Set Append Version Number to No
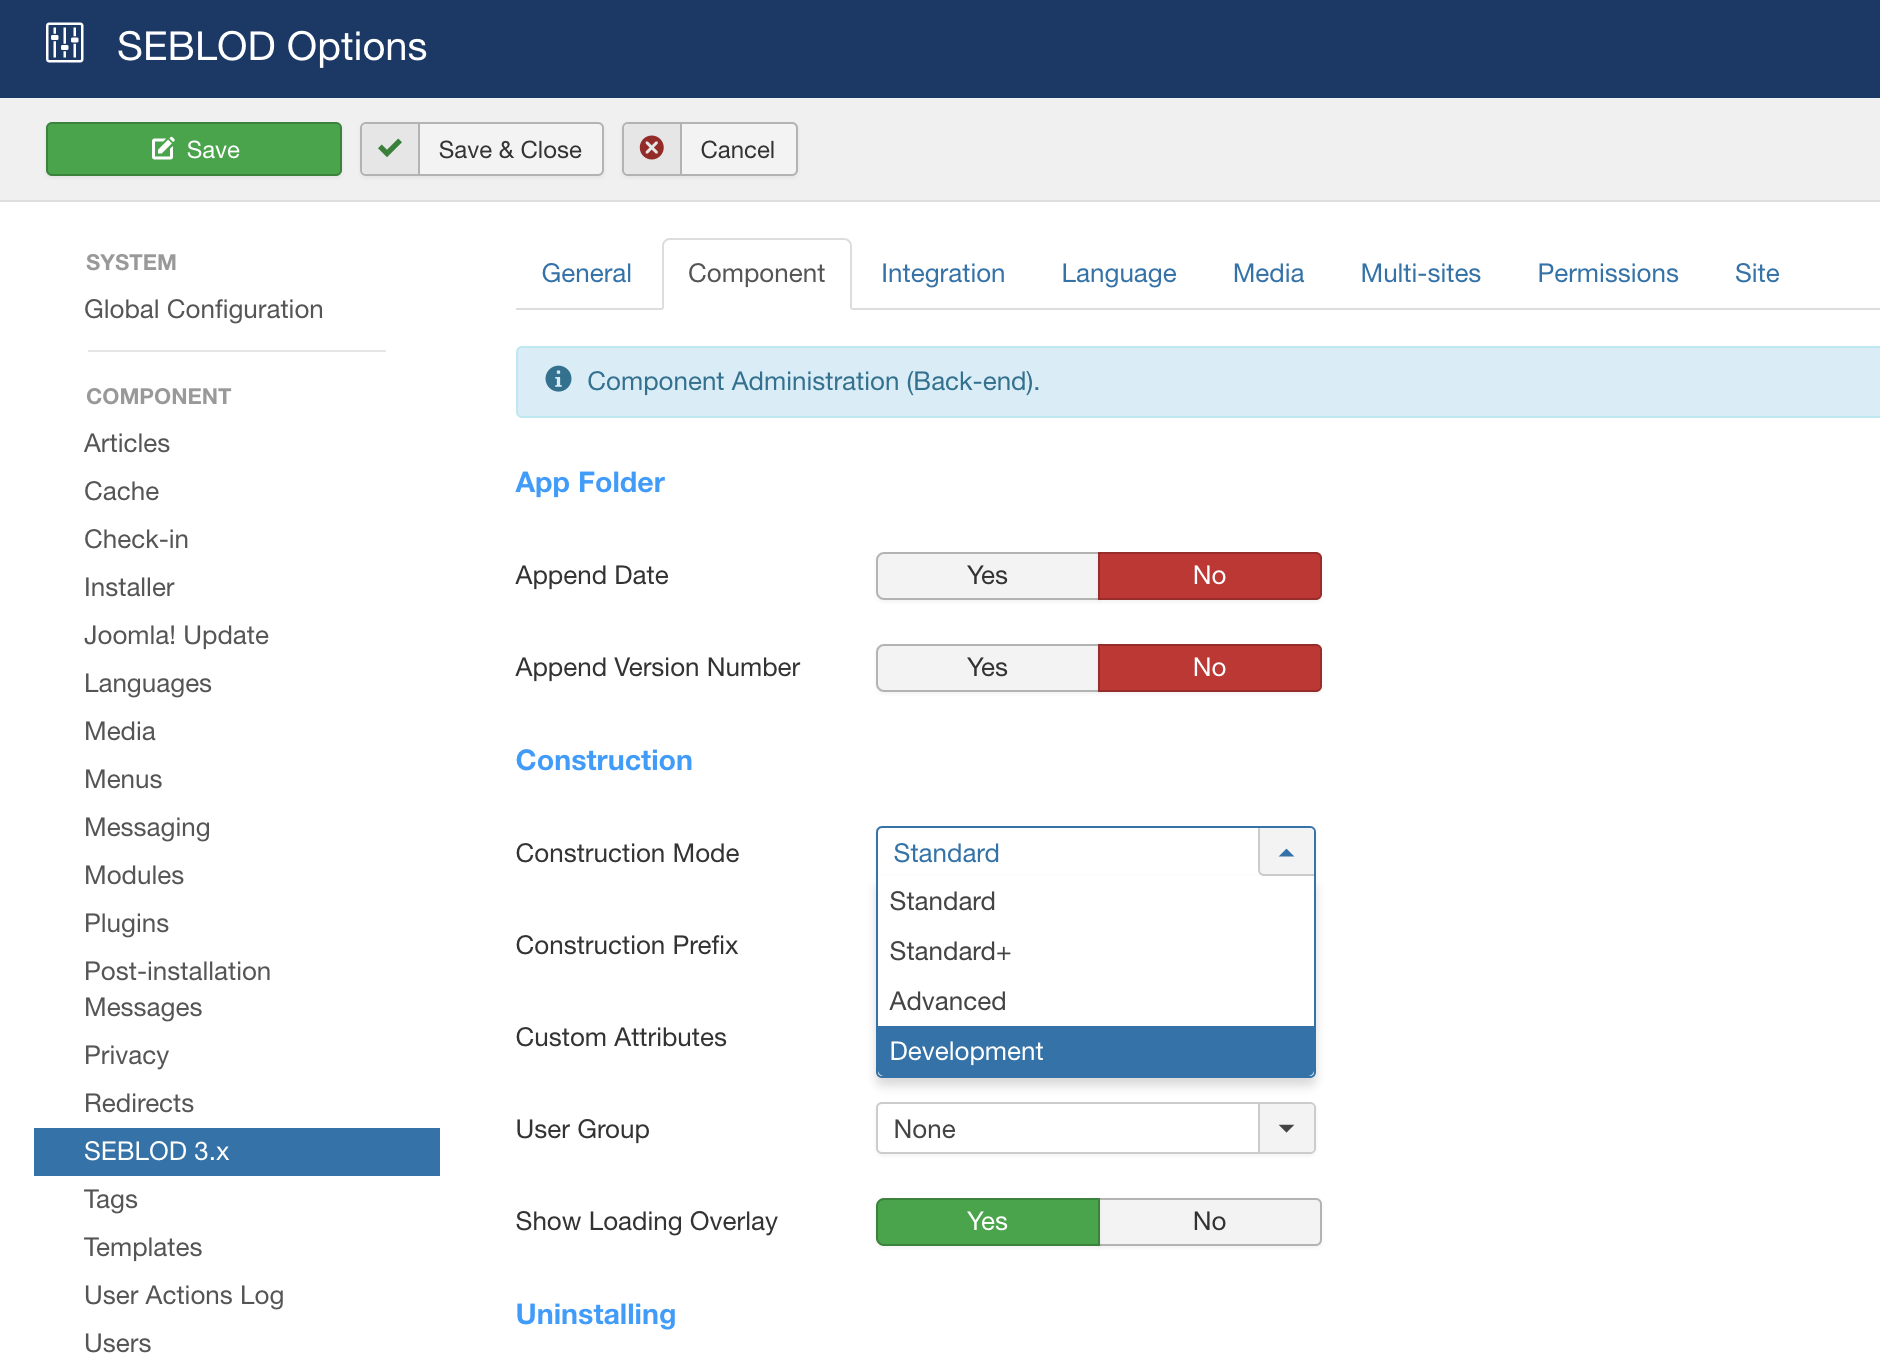This screenshot has height=1364, width=1880. [x=1209, y=668]
